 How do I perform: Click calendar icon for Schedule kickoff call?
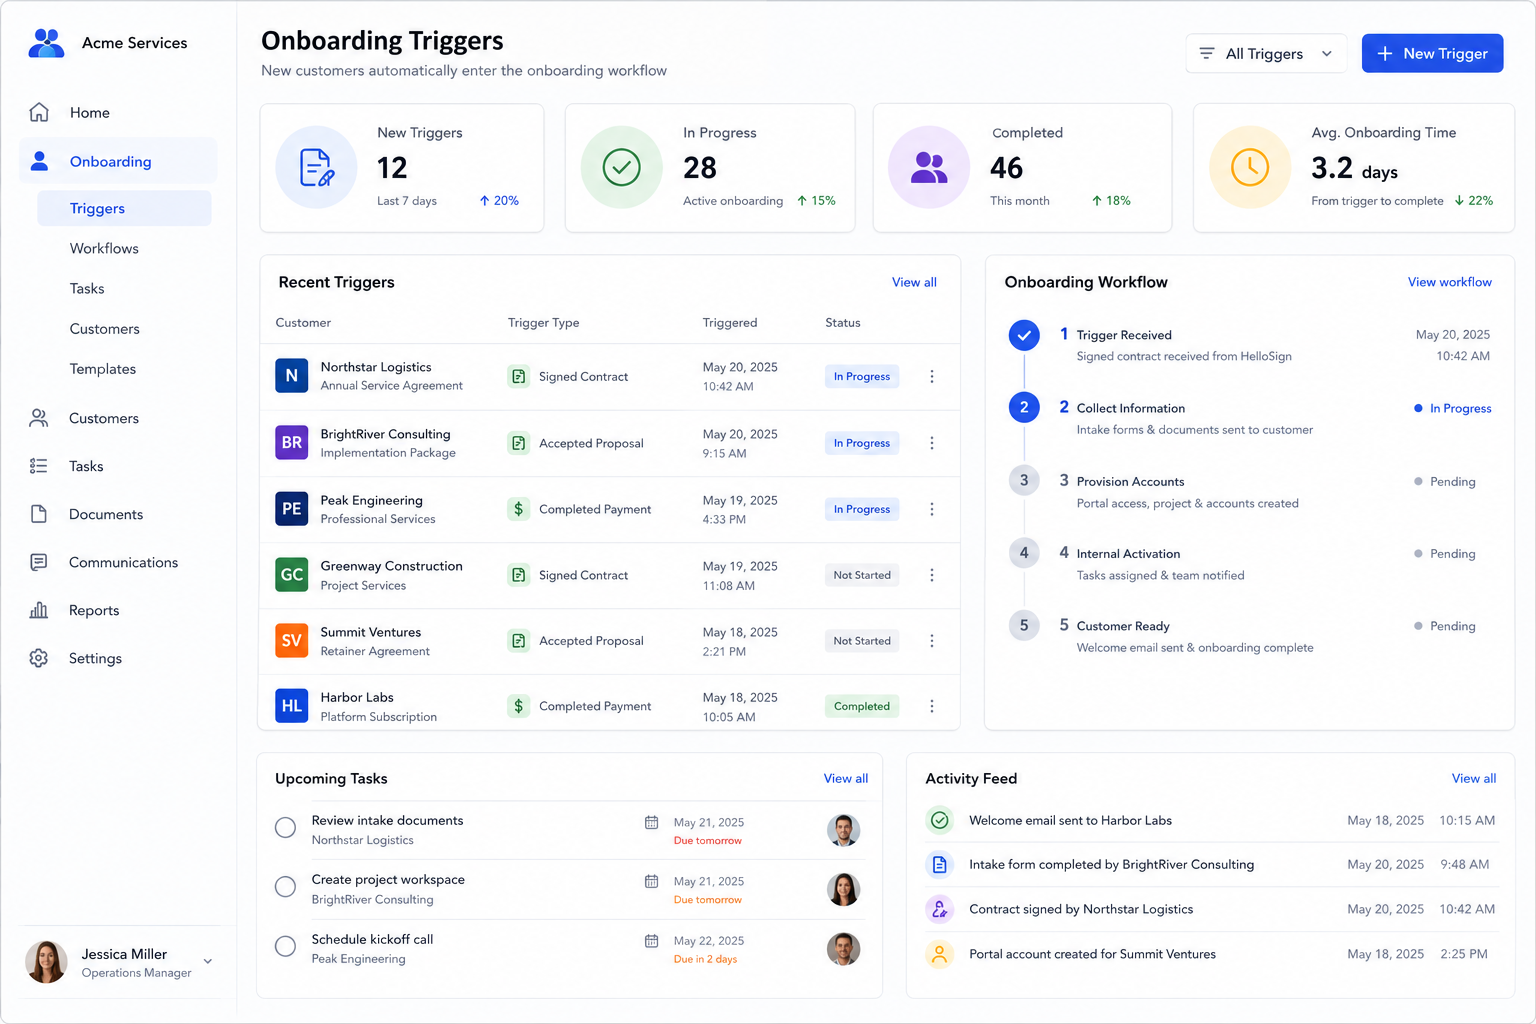(x=652, y=941)
